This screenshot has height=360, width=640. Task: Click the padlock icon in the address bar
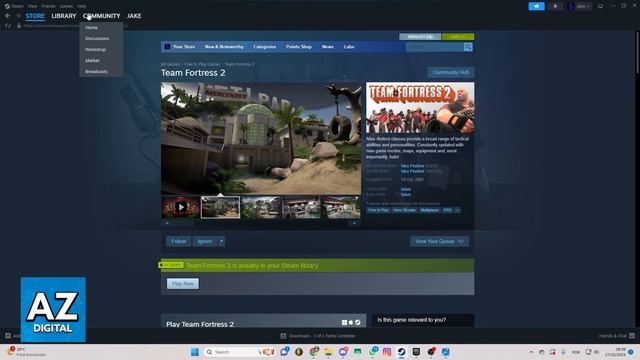coord(19,26)
